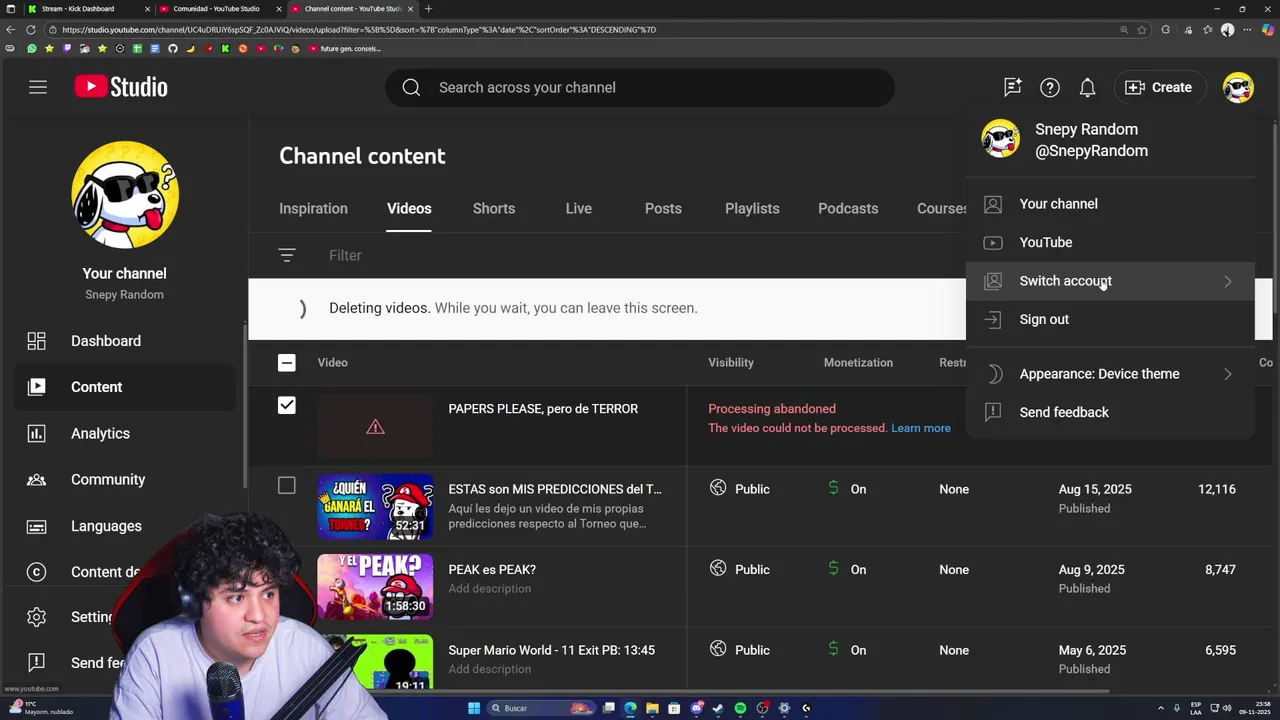Click in the Search across your channel field

click(640, 87)
